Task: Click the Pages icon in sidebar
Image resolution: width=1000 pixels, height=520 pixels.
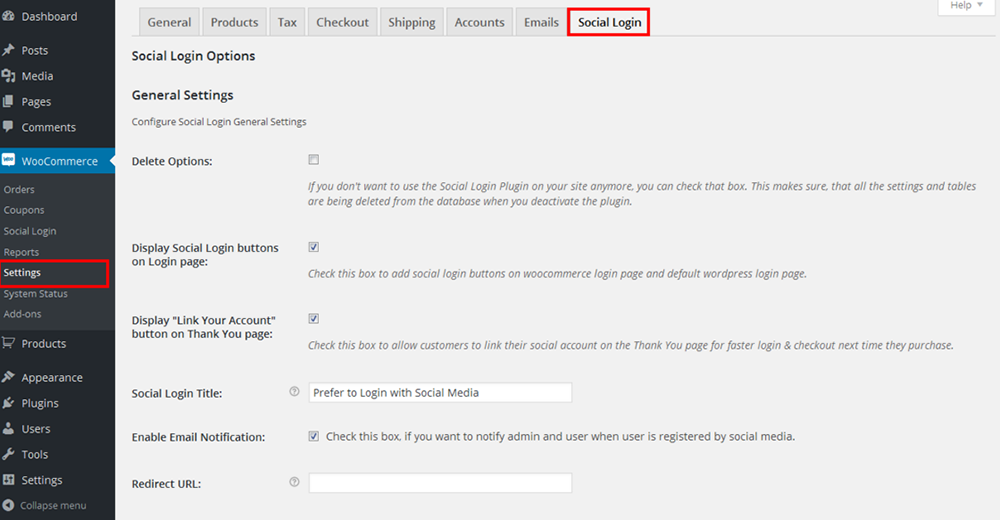Action: pos(9,102)
